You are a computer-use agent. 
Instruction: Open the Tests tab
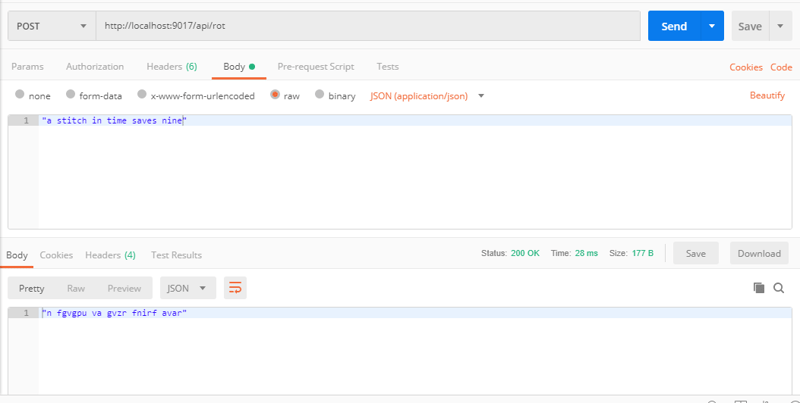tap(388, 66)
